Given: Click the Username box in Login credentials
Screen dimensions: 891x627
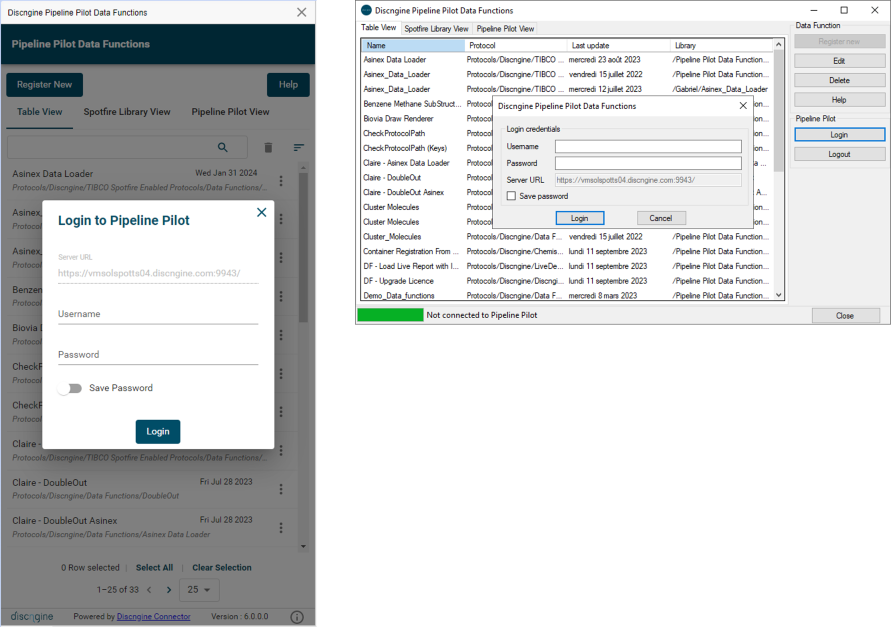Looking at the screenshot, I should click(648, 147).
